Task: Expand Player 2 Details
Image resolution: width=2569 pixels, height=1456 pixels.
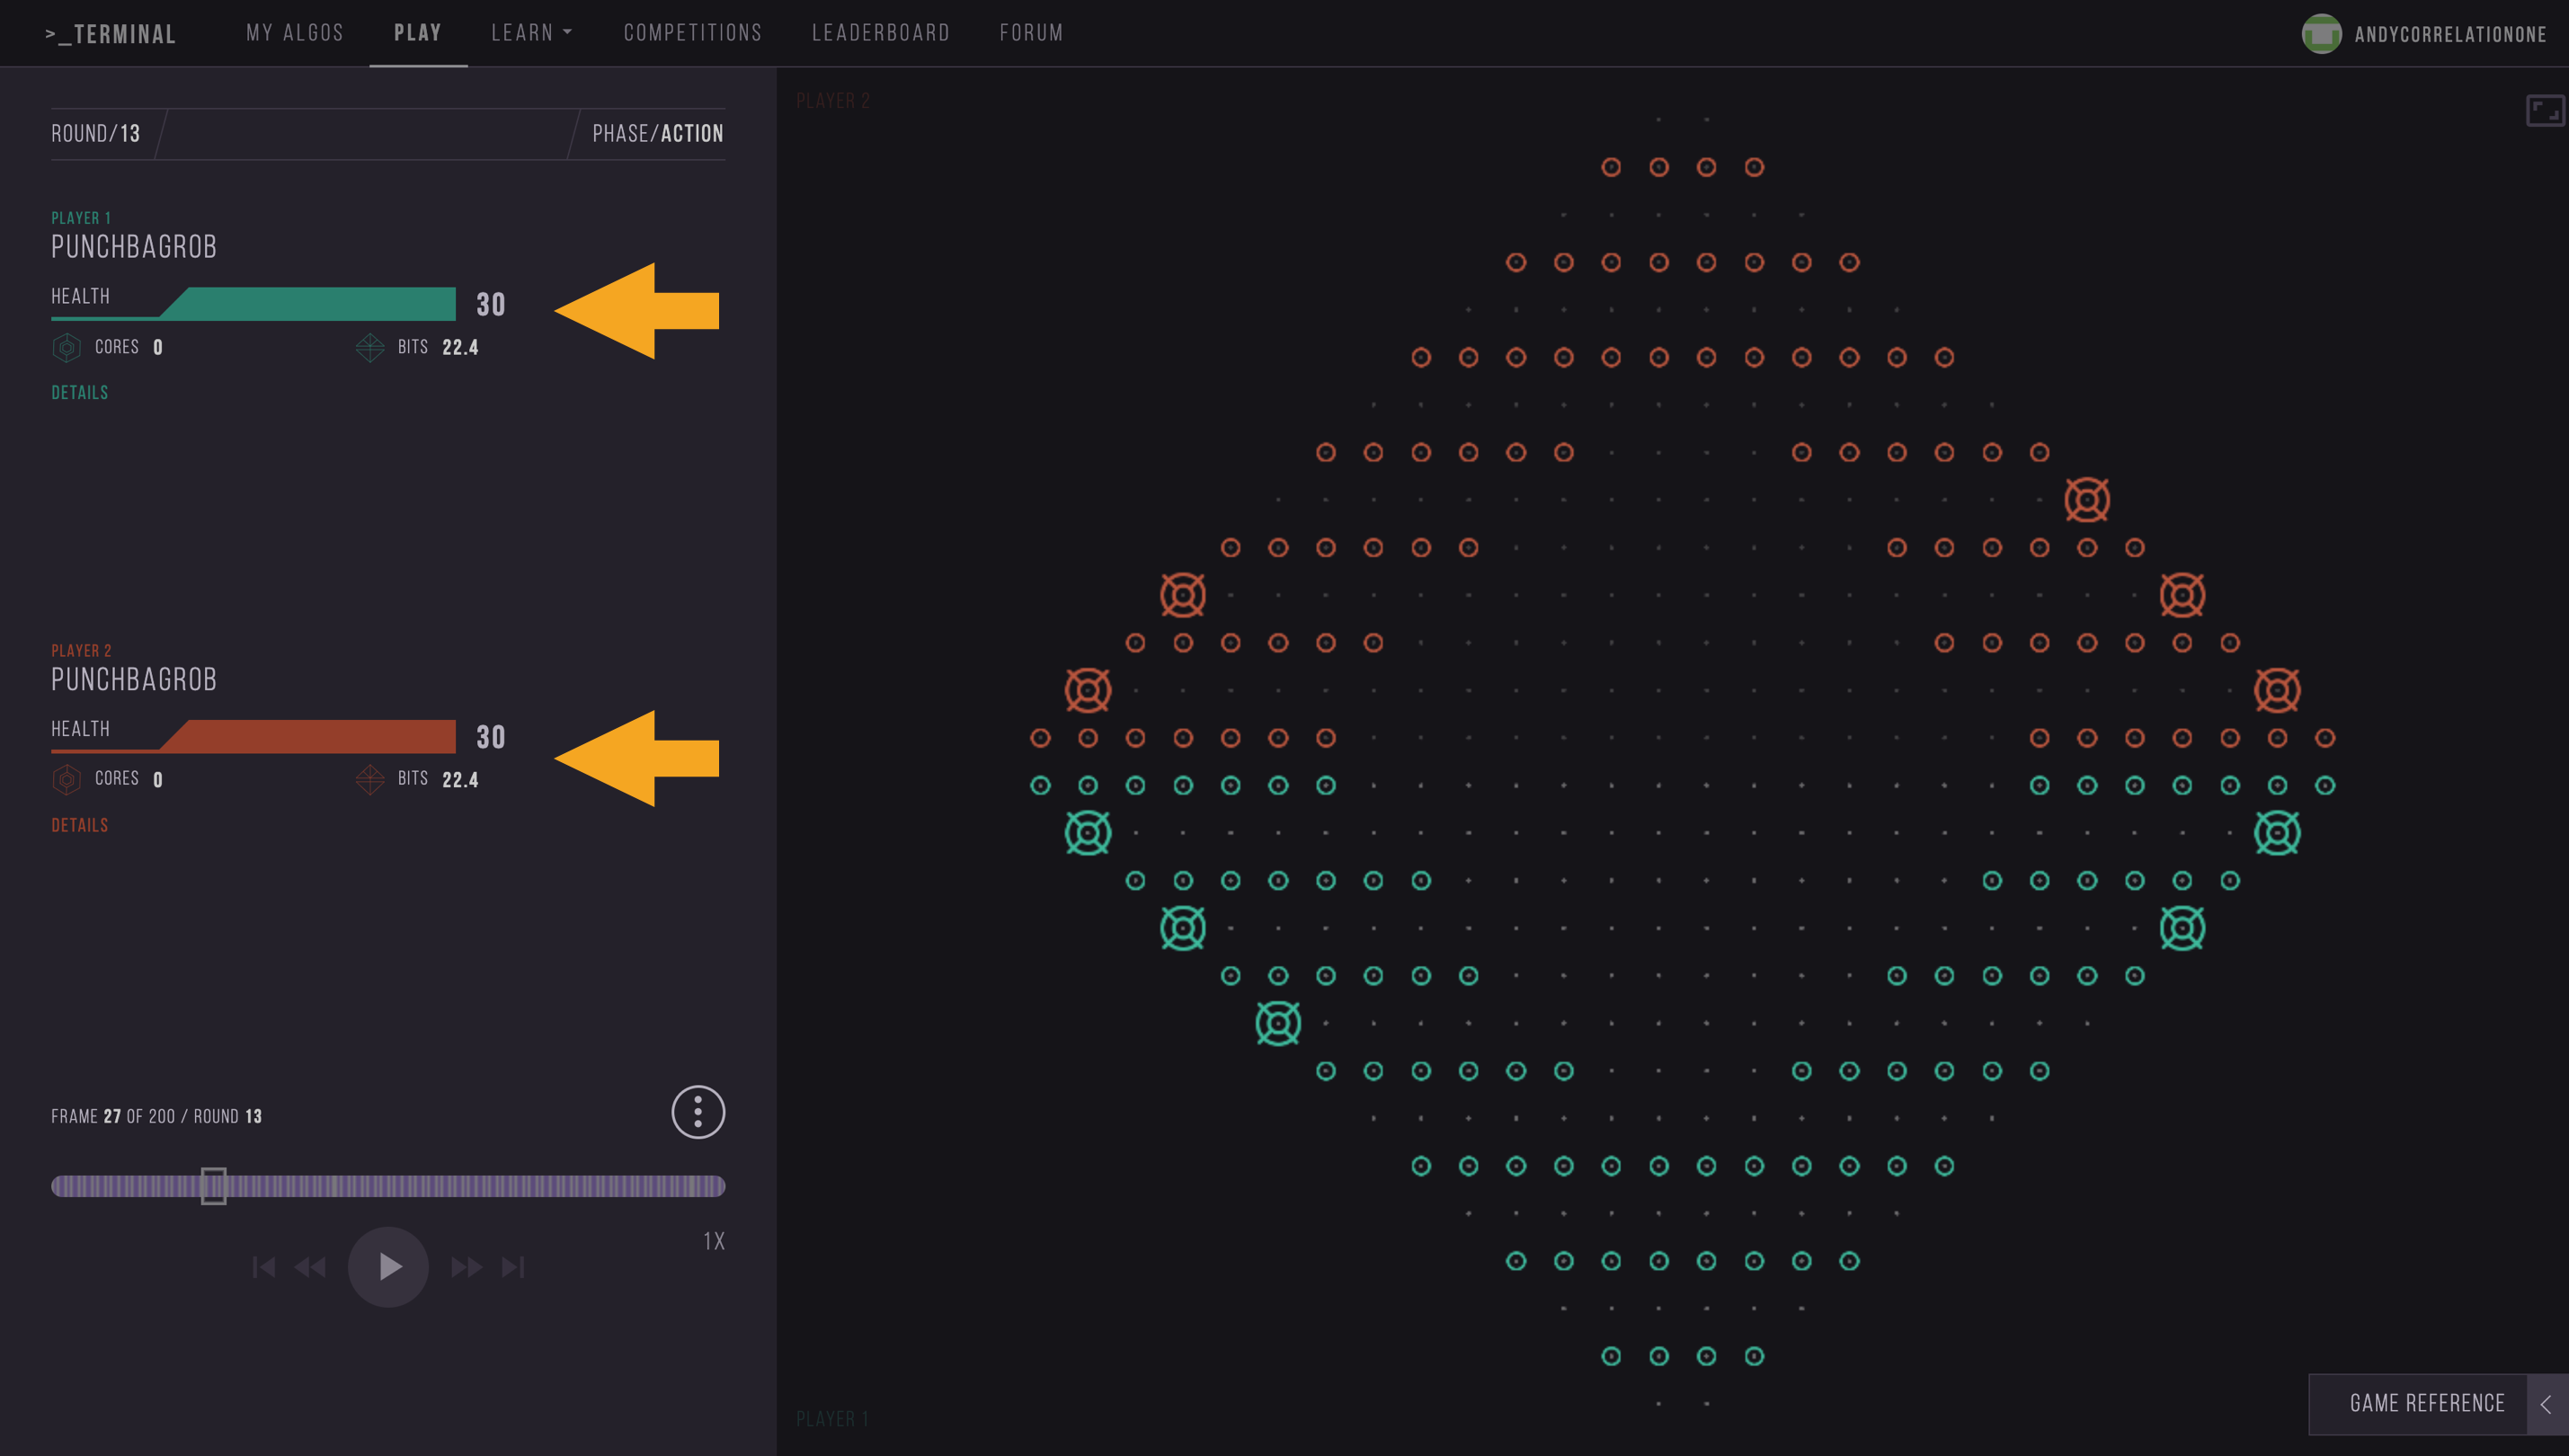Action: [80, 825]
